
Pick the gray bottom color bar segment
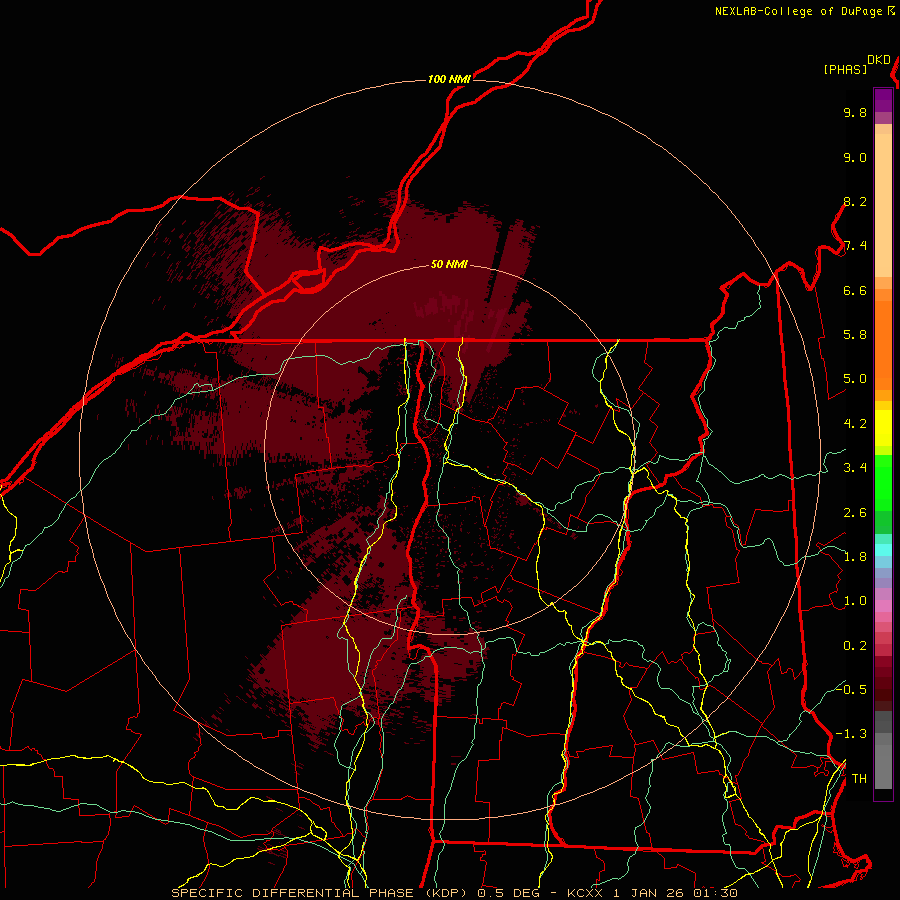[883, 761]
